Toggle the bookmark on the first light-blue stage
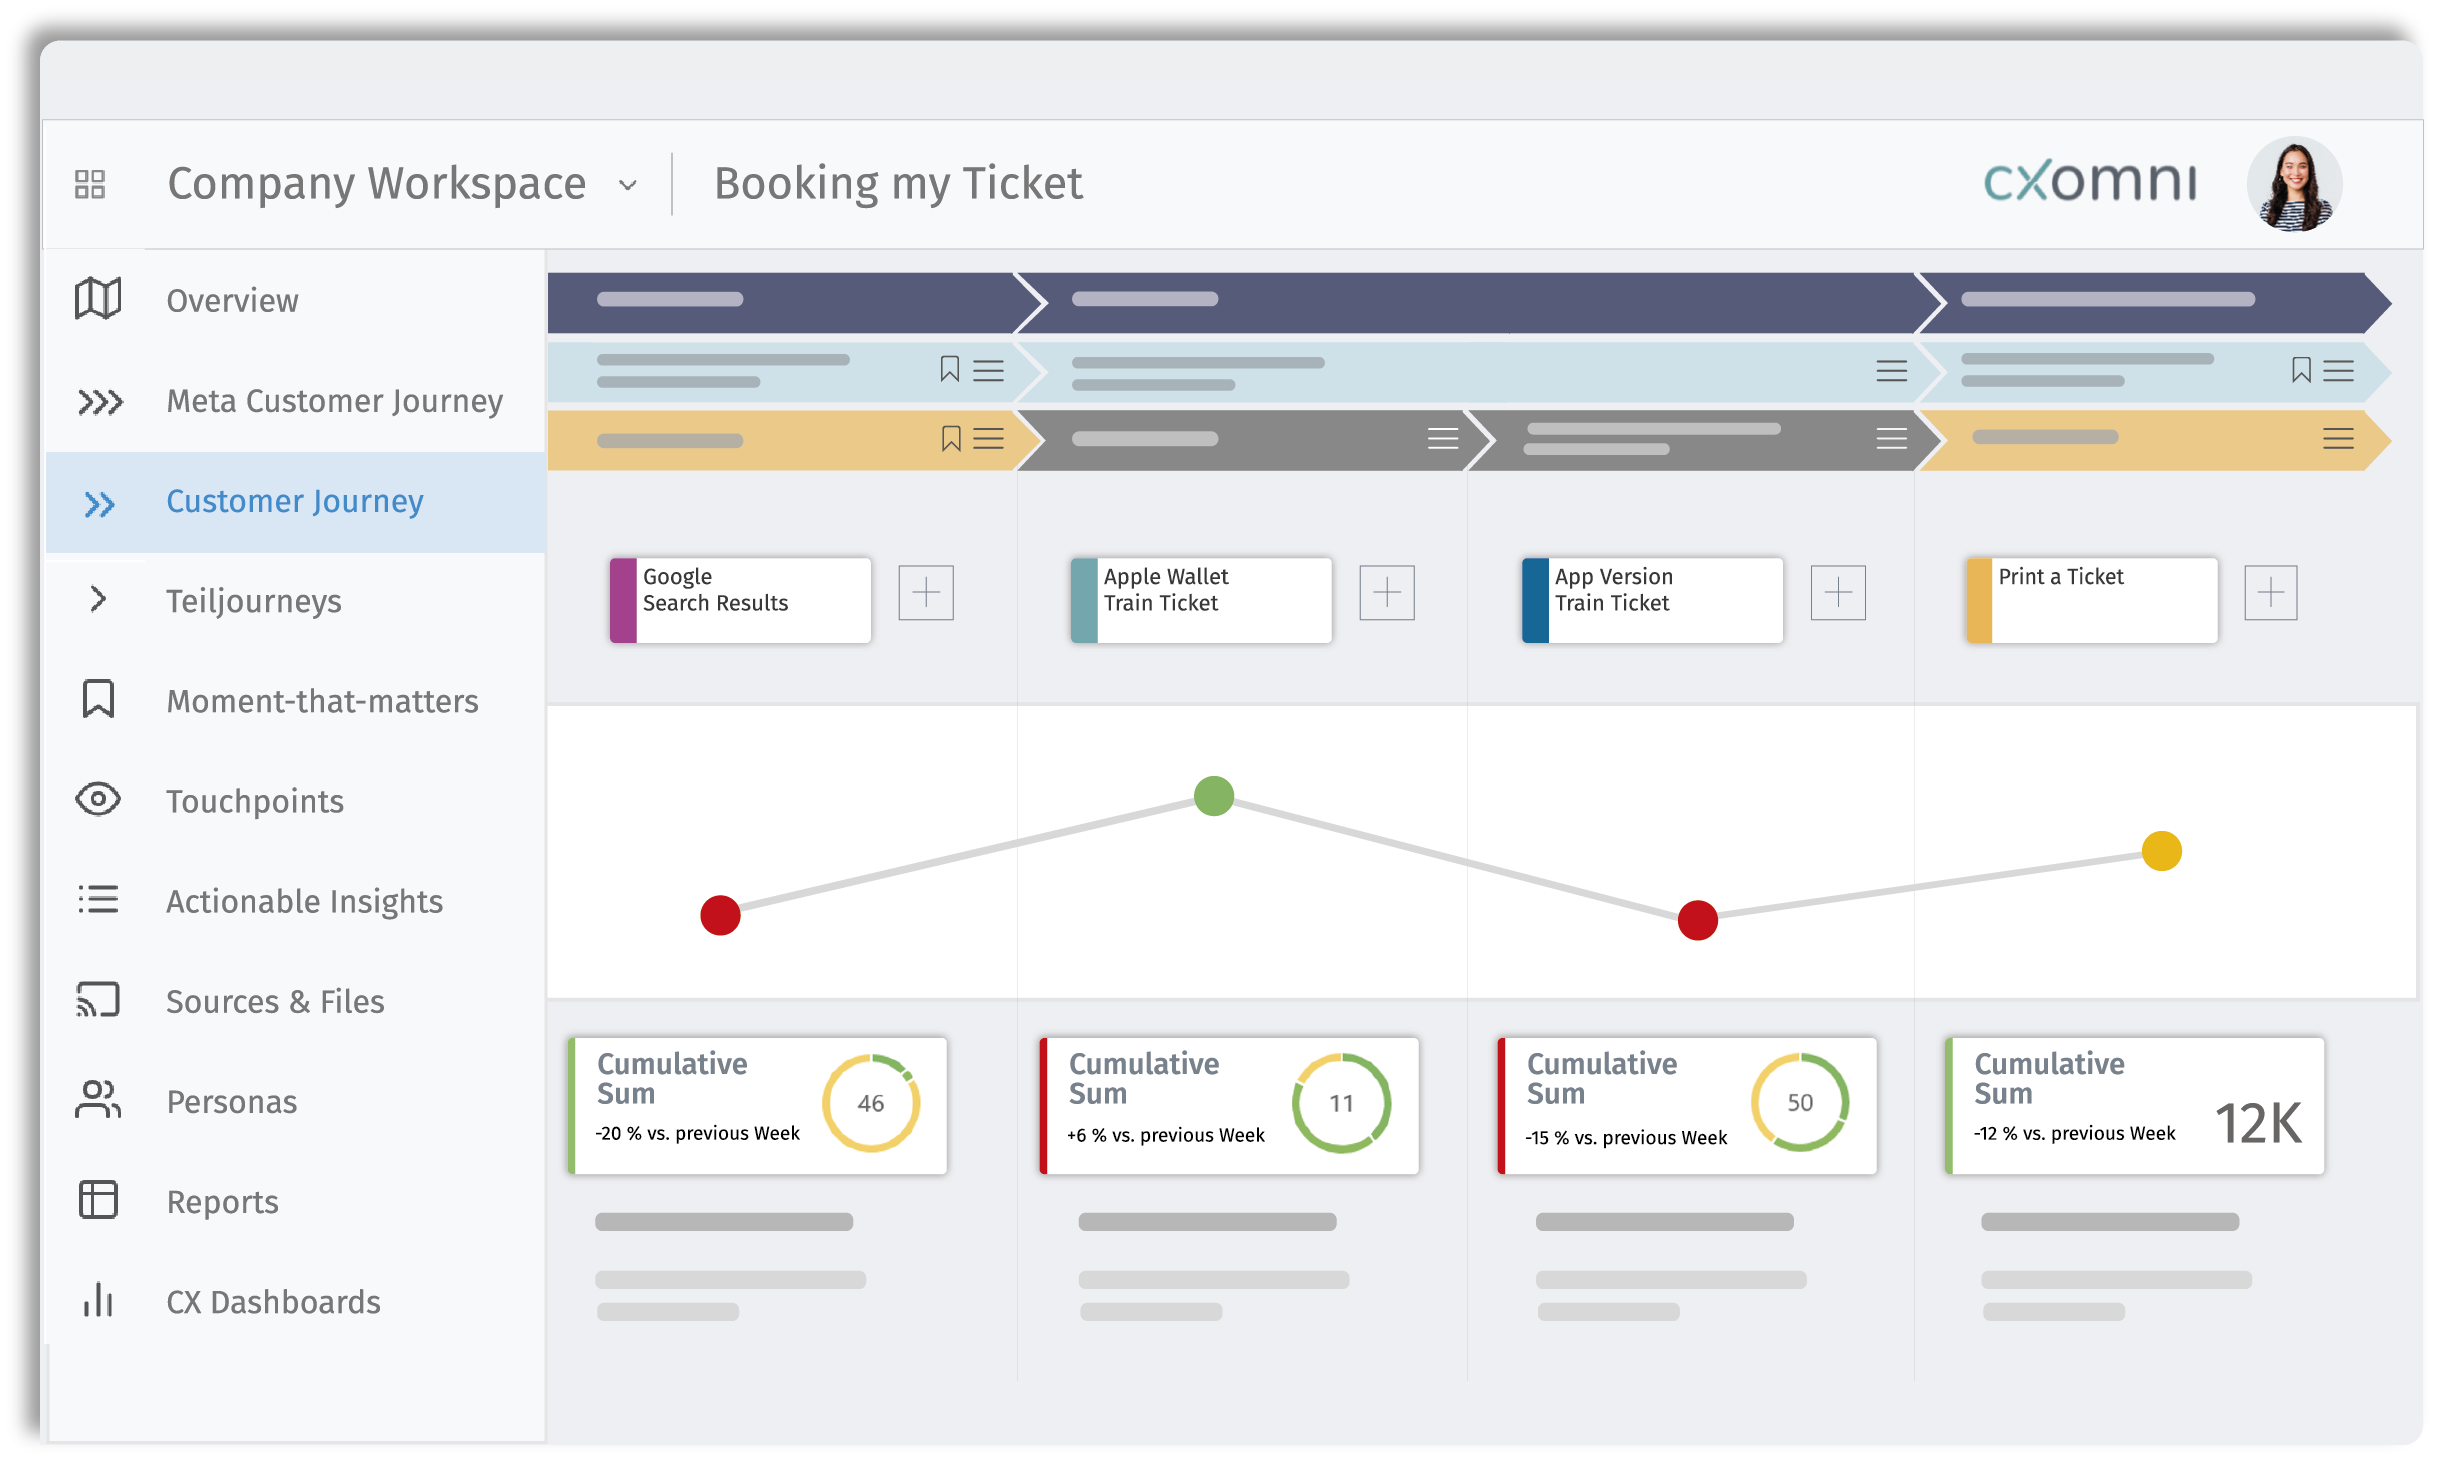2438x1460 pixels. click(x=949, y=370)
